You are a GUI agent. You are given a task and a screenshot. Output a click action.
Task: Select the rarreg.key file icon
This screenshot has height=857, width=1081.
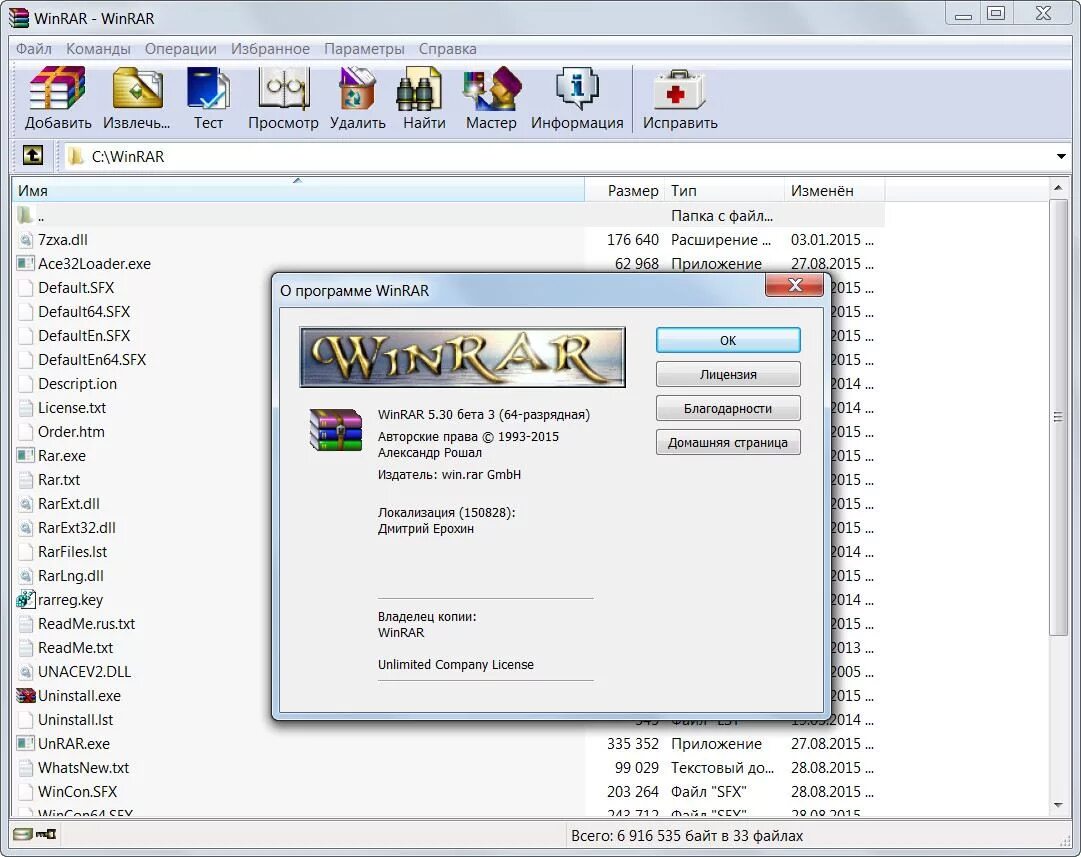point(26,599)
